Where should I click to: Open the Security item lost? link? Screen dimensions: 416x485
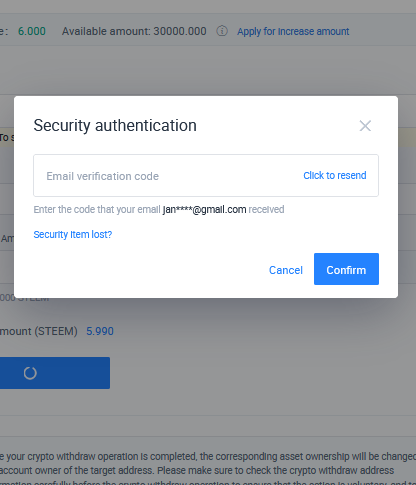pyautogui.click(x=73, y=234)
